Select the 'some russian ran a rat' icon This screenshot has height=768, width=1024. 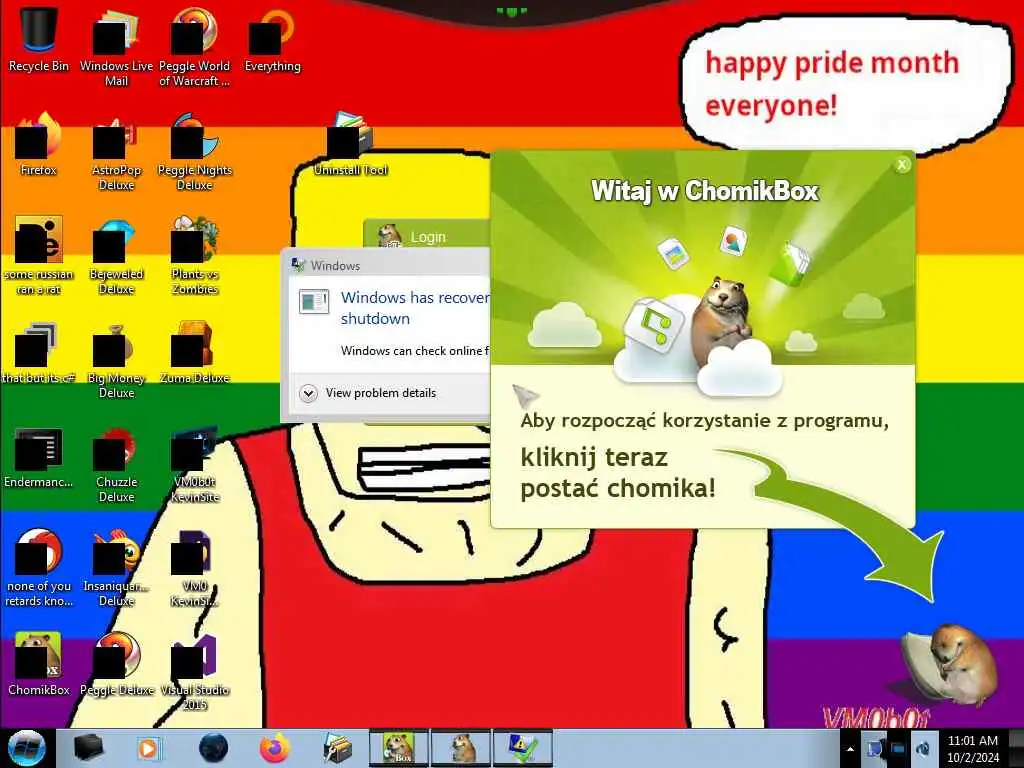click(x=39, y=255)
